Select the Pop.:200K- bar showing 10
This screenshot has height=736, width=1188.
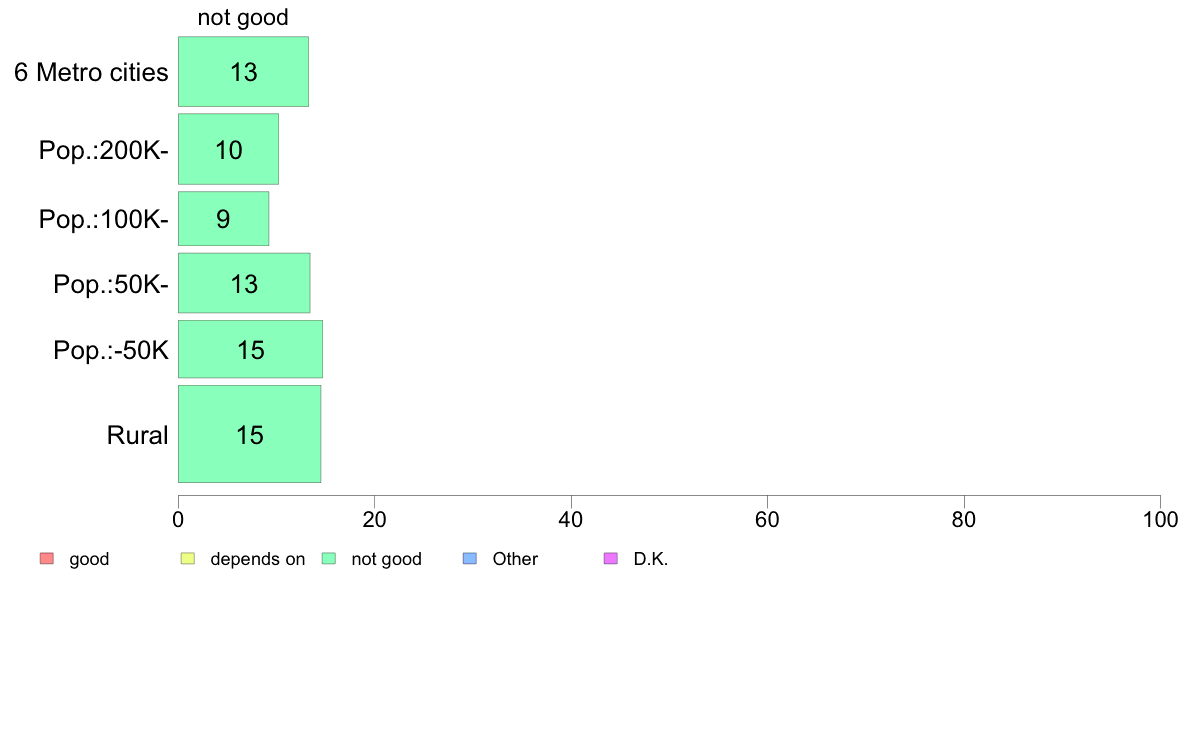click(228, 149)
